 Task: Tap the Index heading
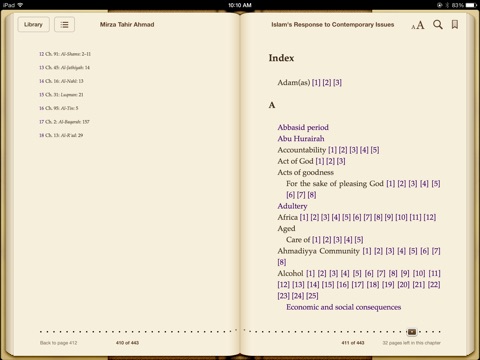(281, 58)
